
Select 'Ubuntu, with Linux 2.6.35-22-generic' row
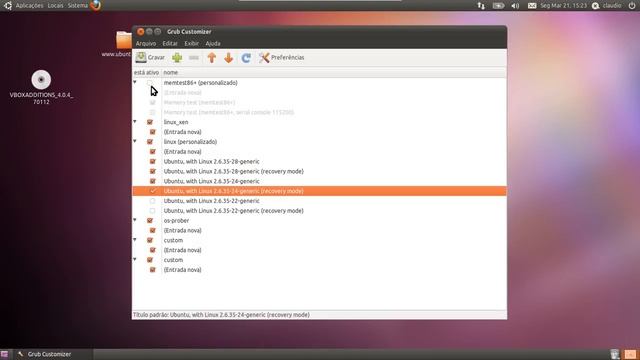pyautogui.click(x=319, y=201)
